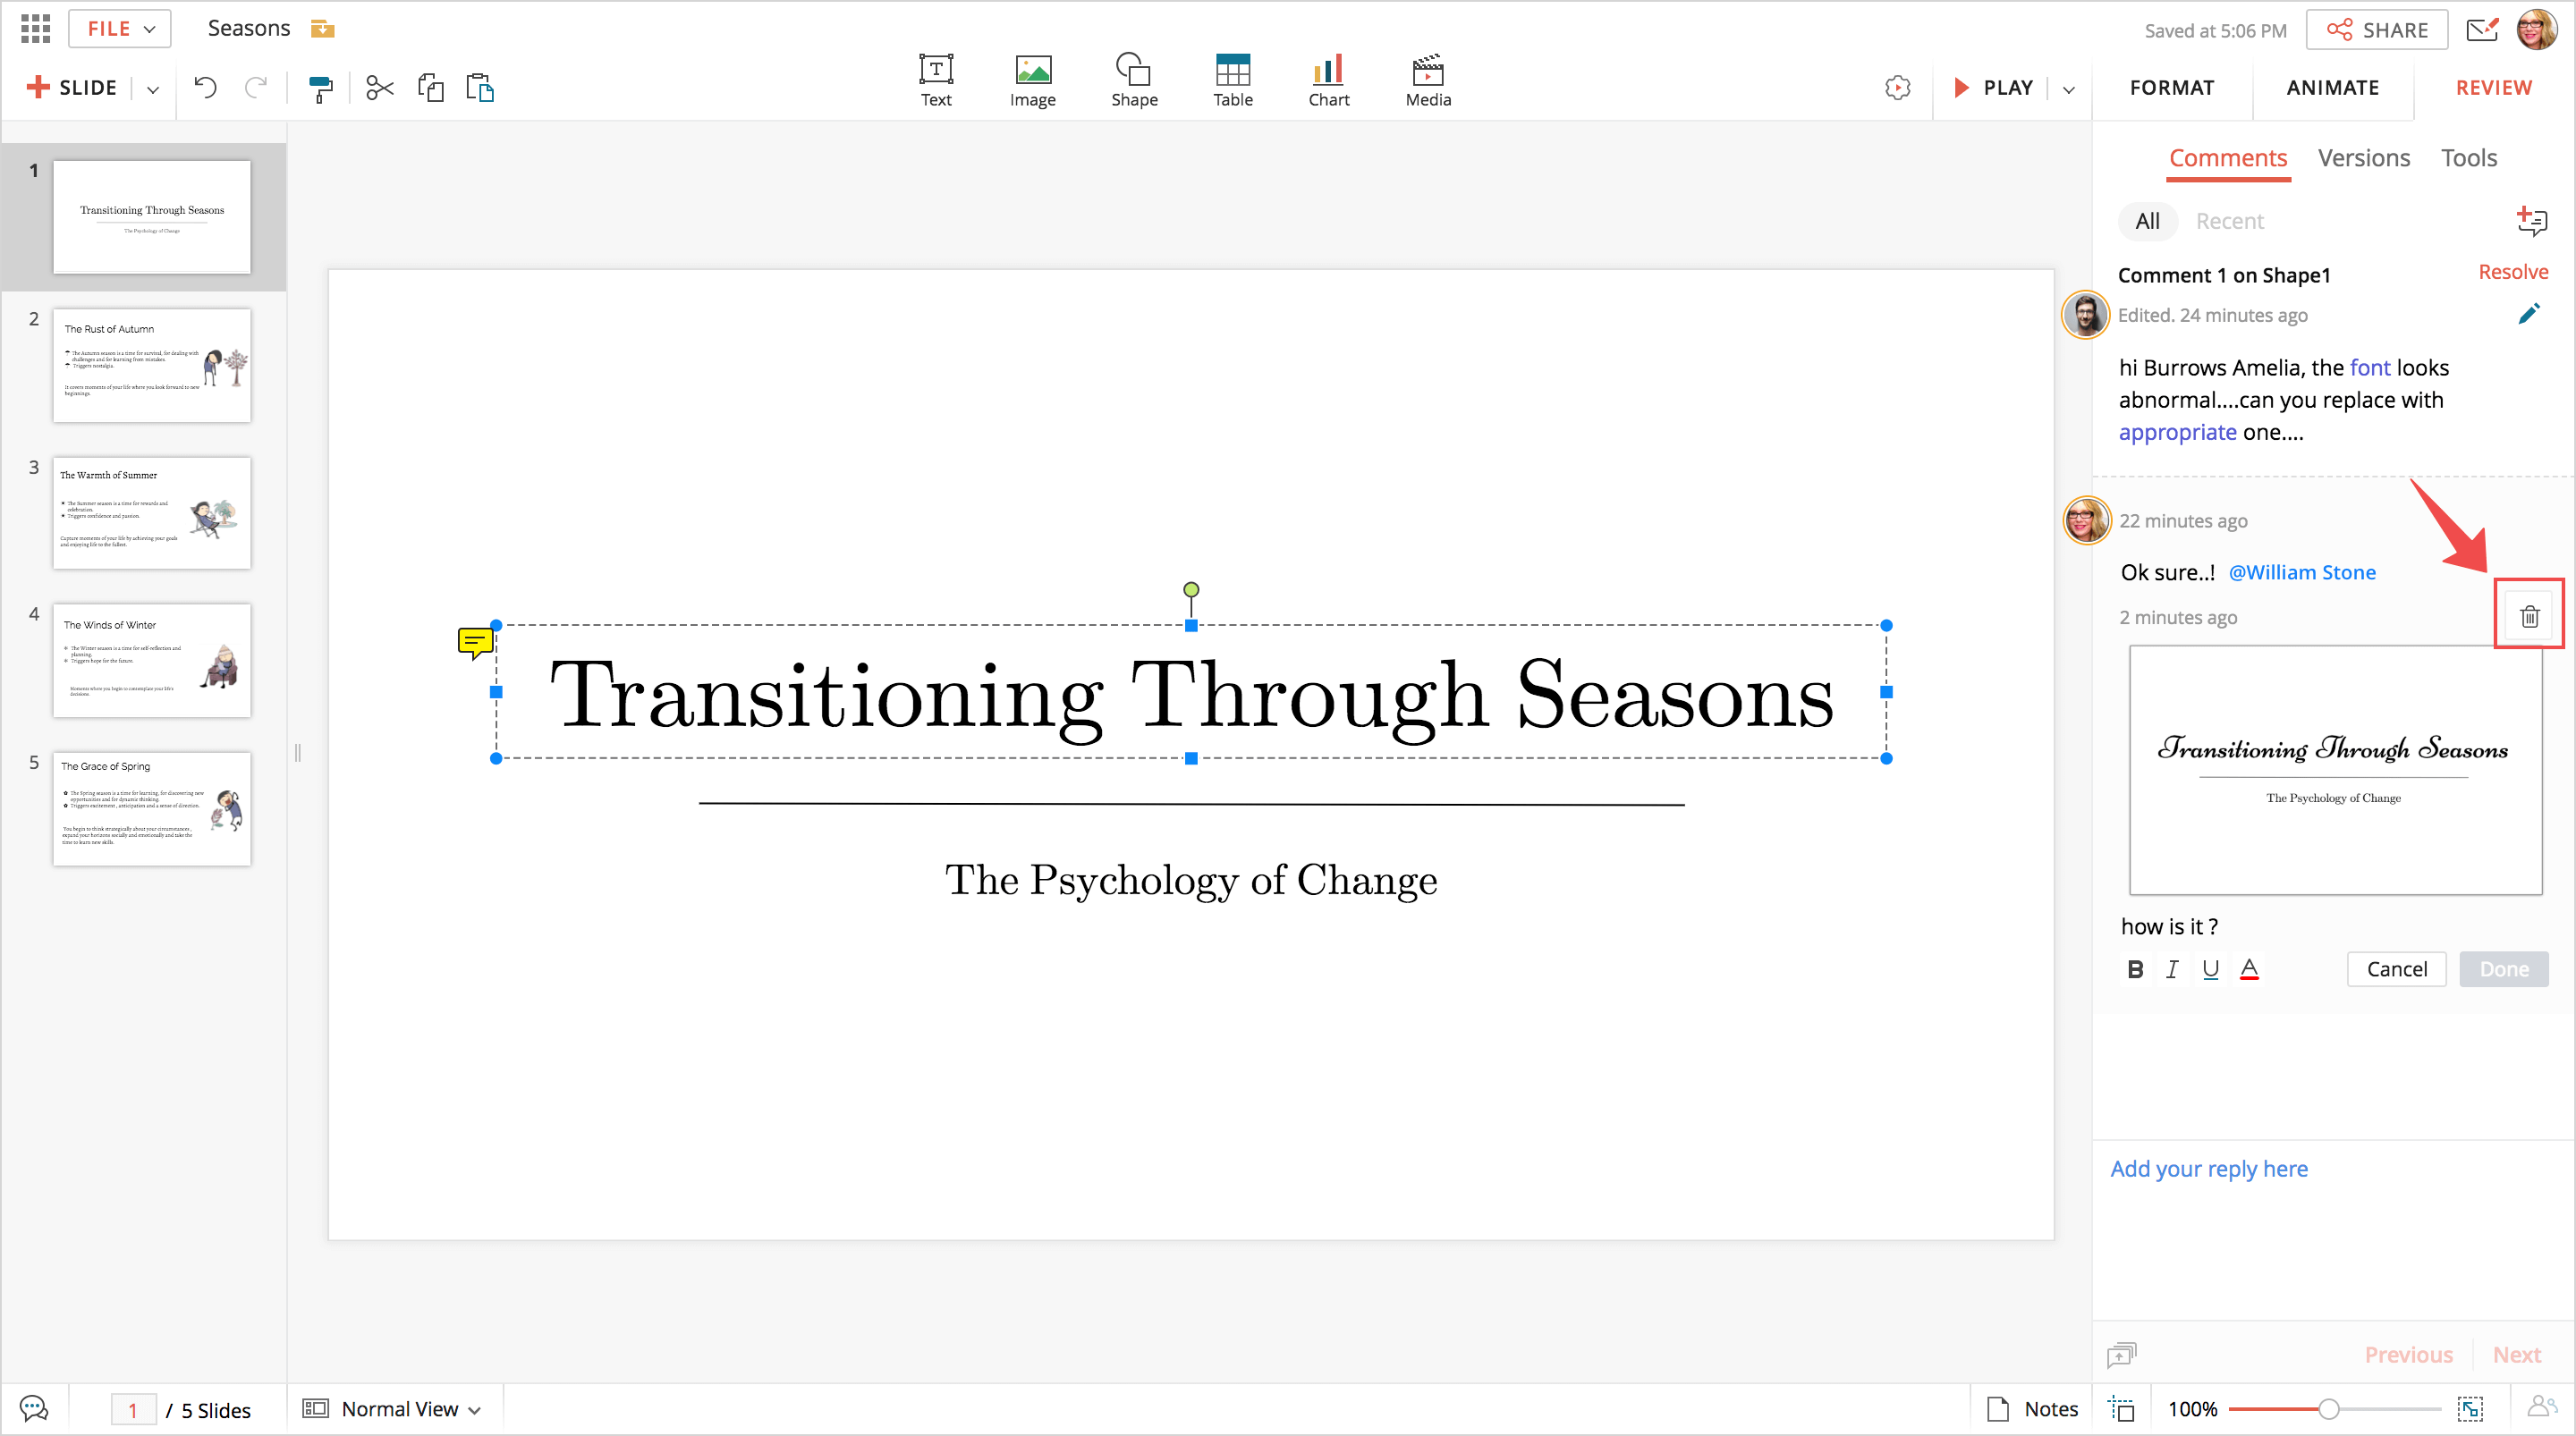Toggle bold formatting in reply editor
This screenshot has width=2576, height=1436.
click(x=2135, y=969)
